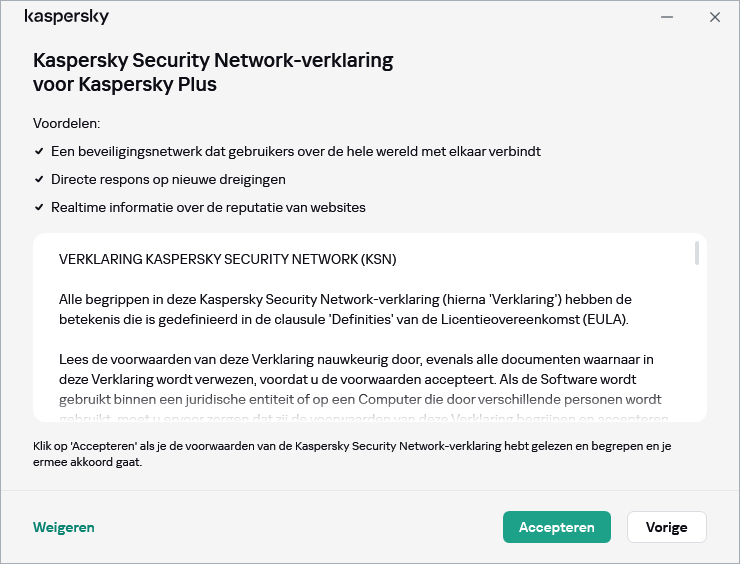Click the 'Directe respons op nieuwe dreigingen' text
This screenshot has height=564, width=740.
pyautogui.click(x=168, y=180)
